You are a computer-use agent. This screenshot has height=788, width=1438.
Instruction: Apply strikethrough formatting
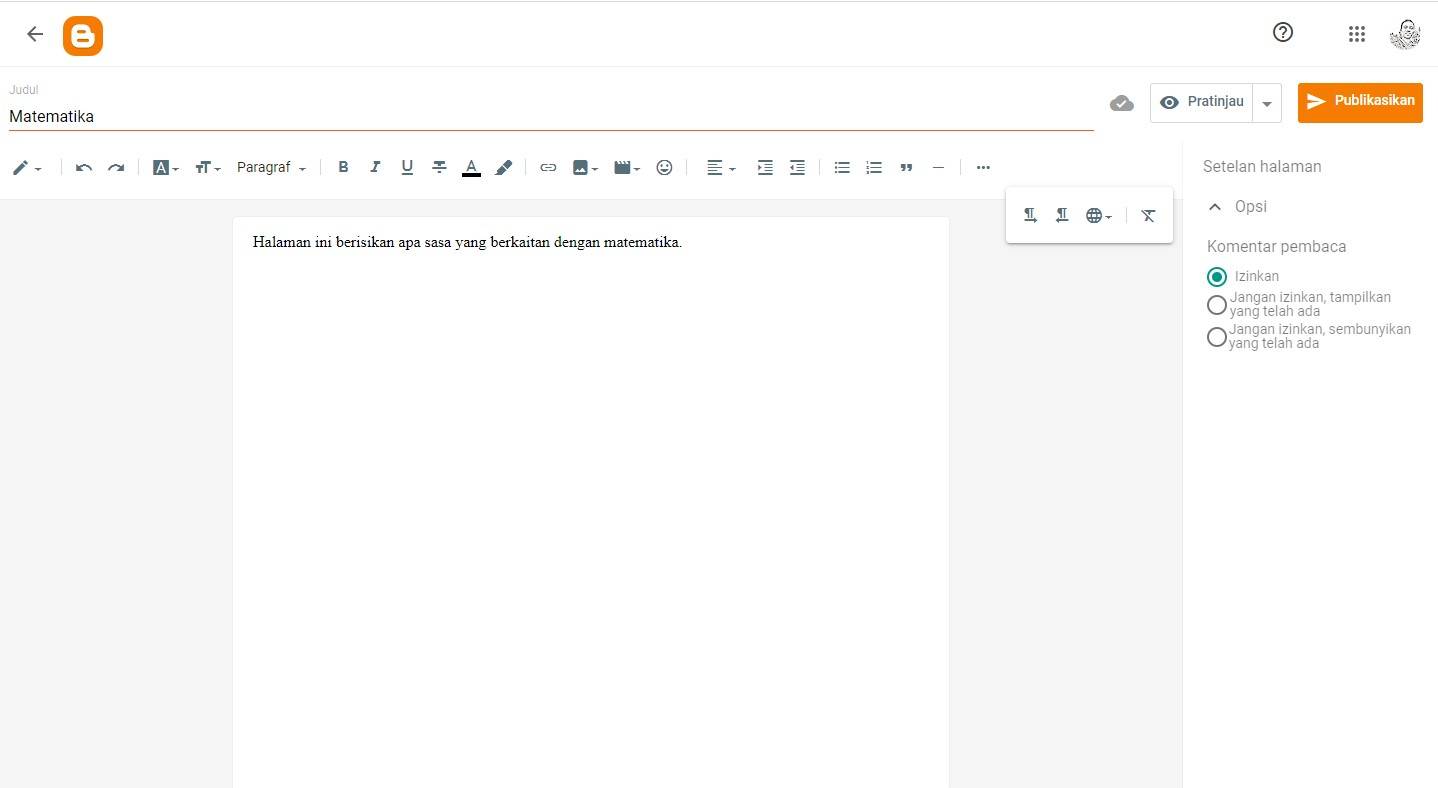pyautogui.click(x=439, y=167)
